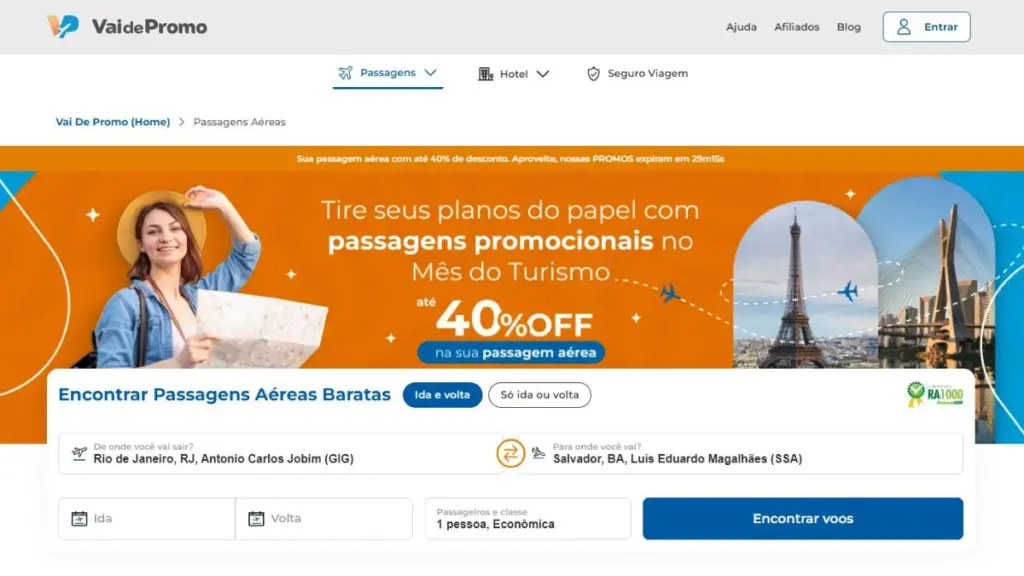Click the destination field showing Salvador (SSA)
The image size is (1024, 576).
click(741, 453)
